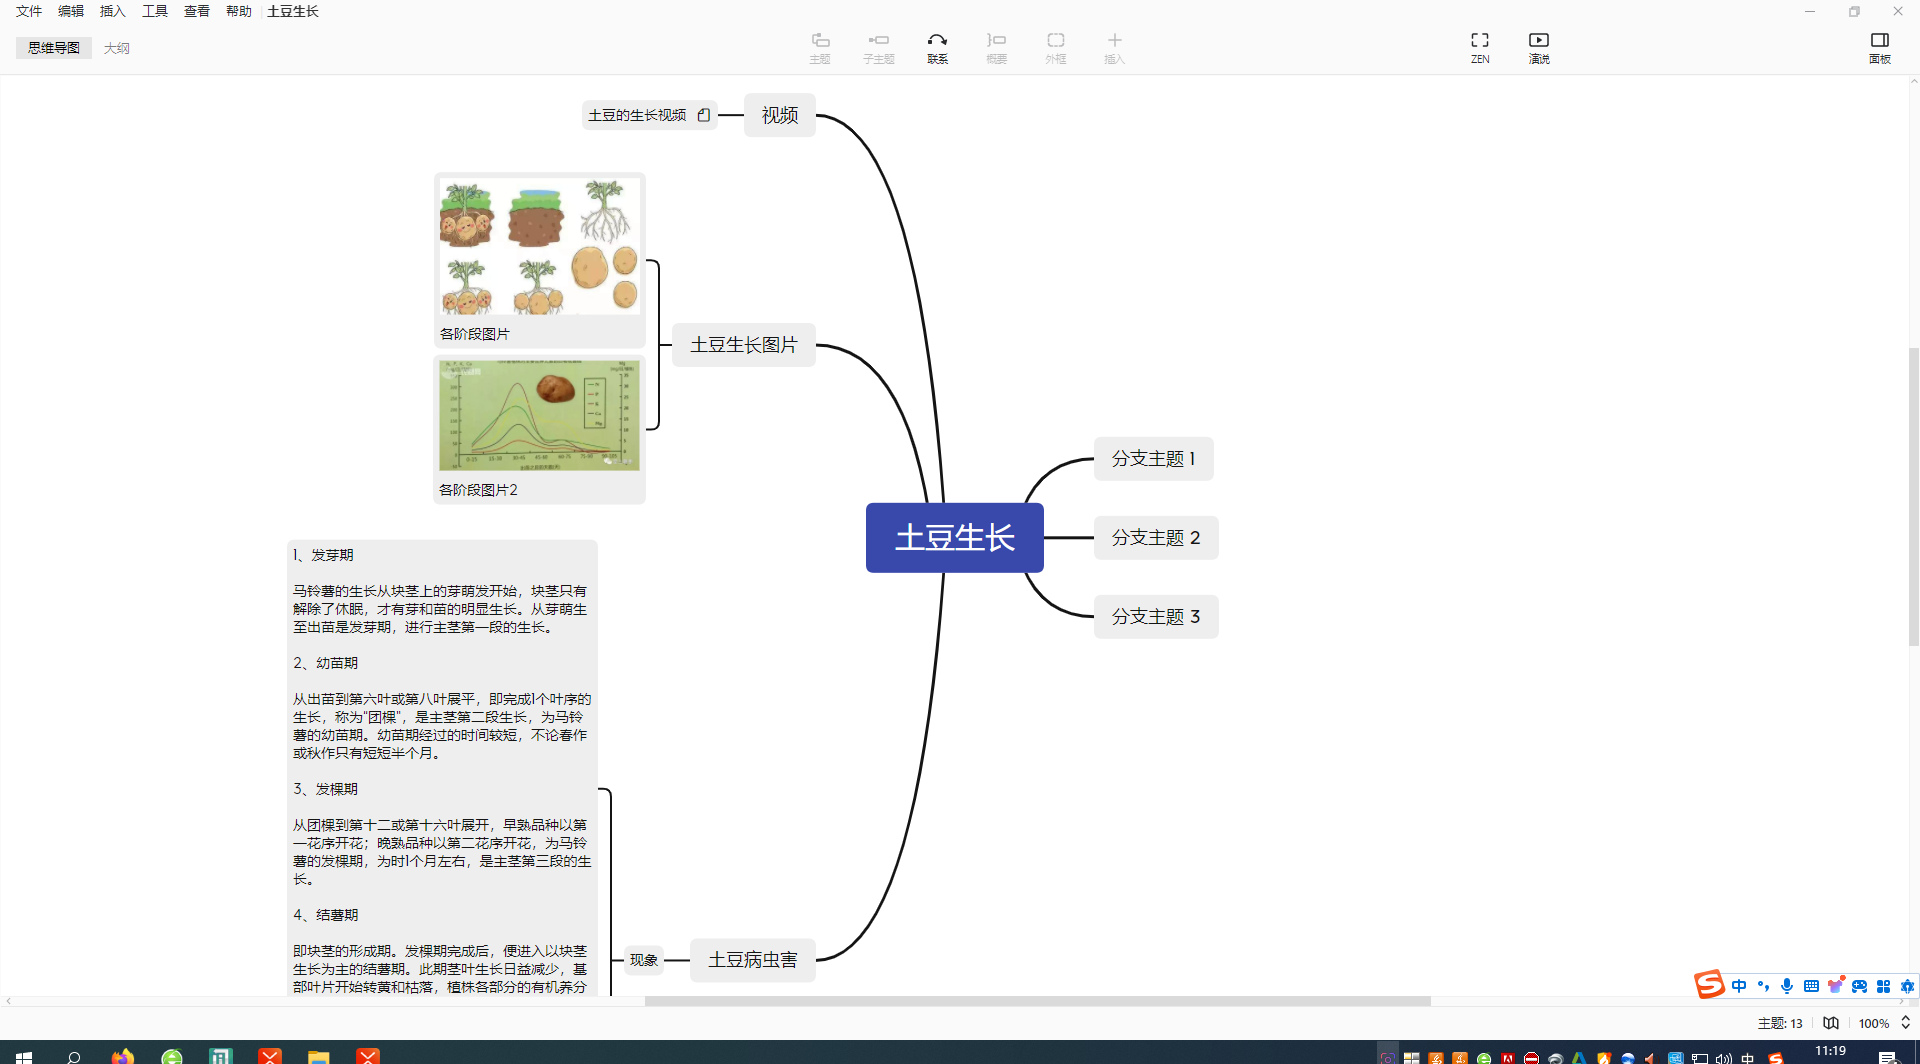Click the horizontal scrollbar thumb
Image resolution: width=1920 pixels, height=1064 pixels.
tap(1038, 1001)
